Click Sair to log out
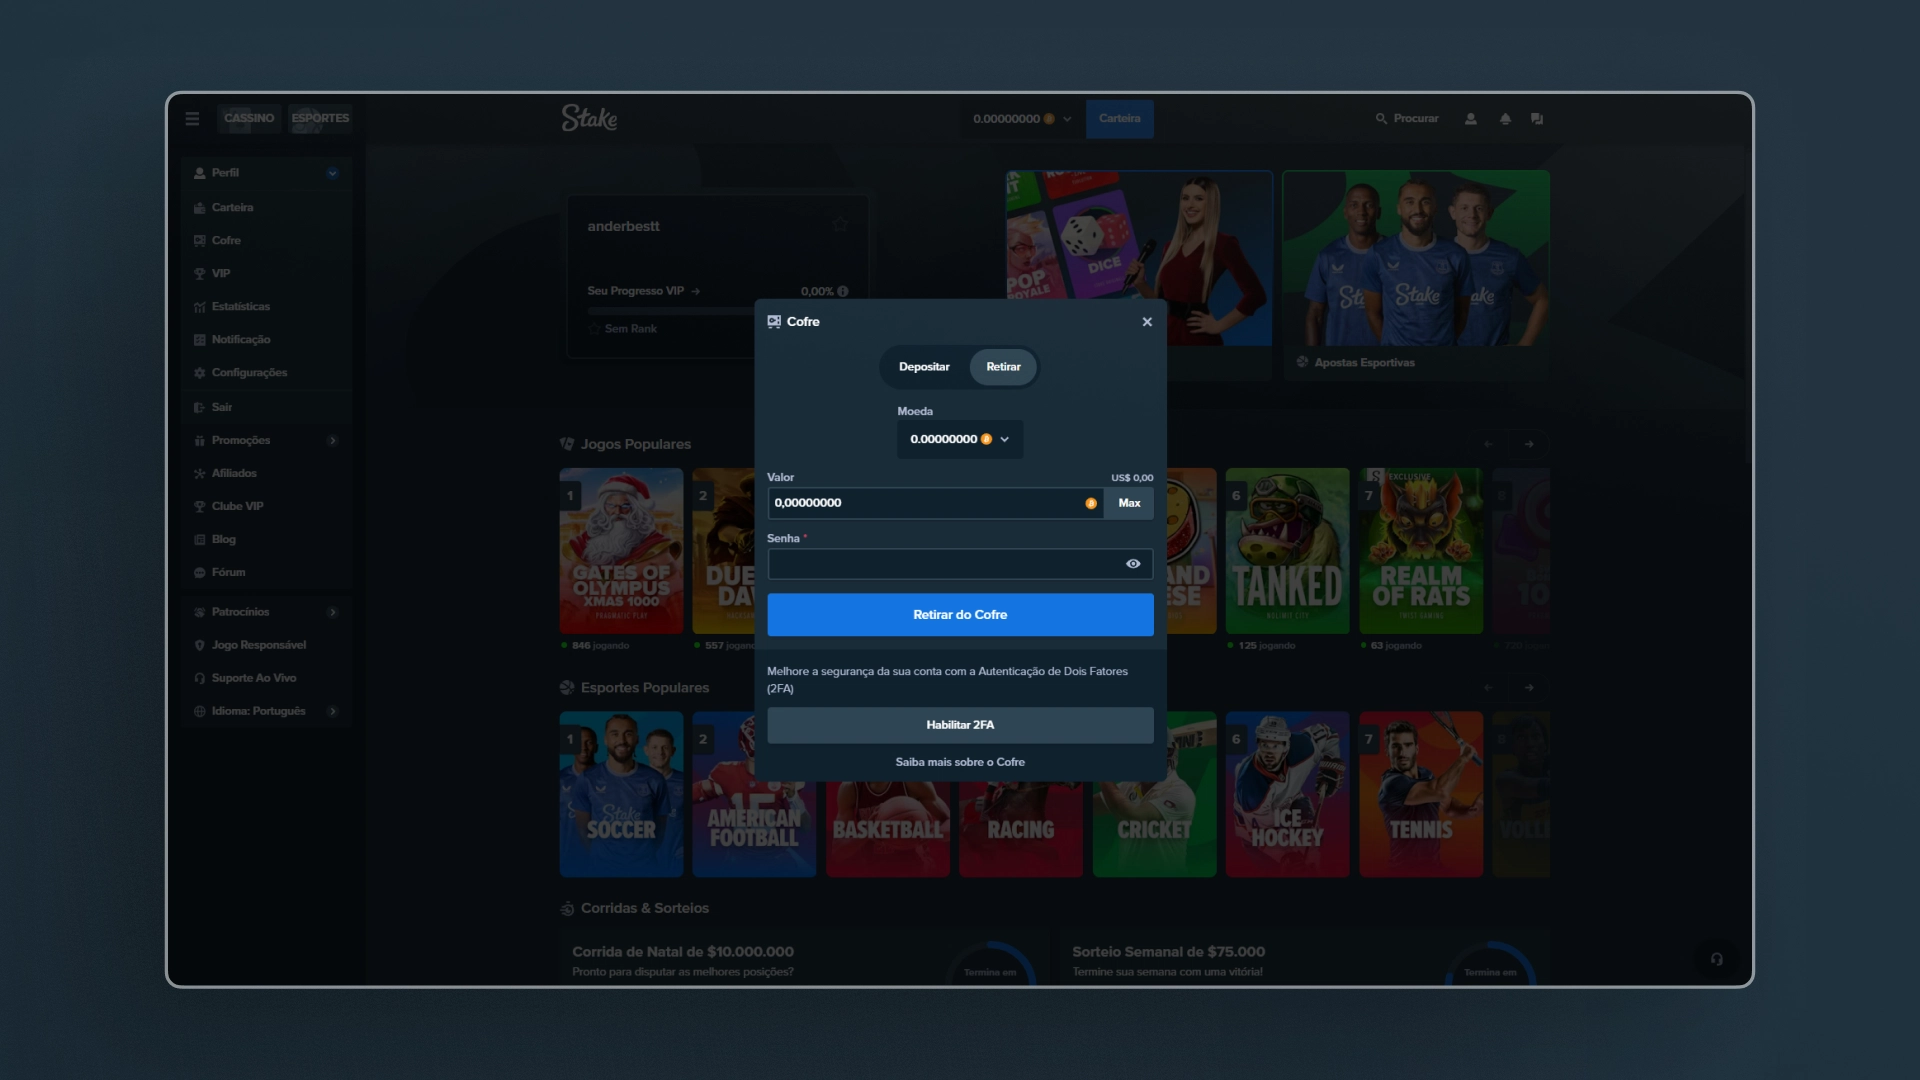The image size is (1920, 1080). tap(266, 407)
